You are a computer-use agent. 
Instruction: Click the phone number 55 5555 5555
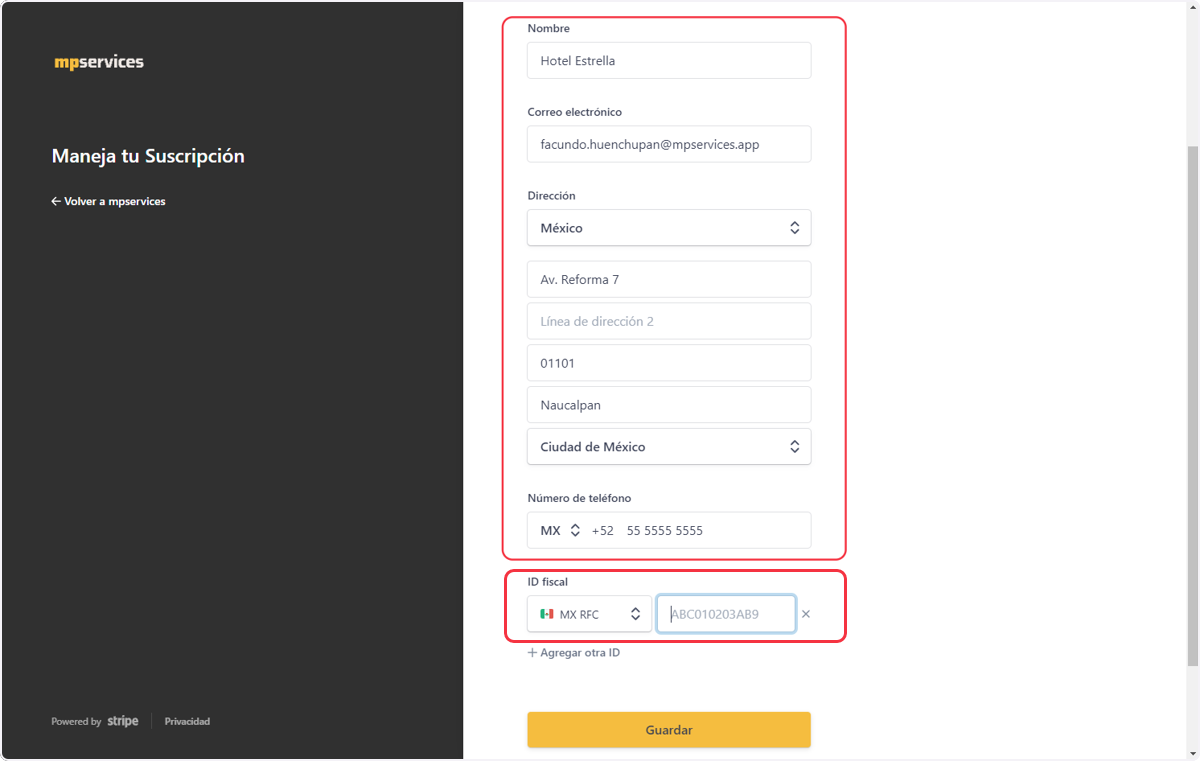665,530
